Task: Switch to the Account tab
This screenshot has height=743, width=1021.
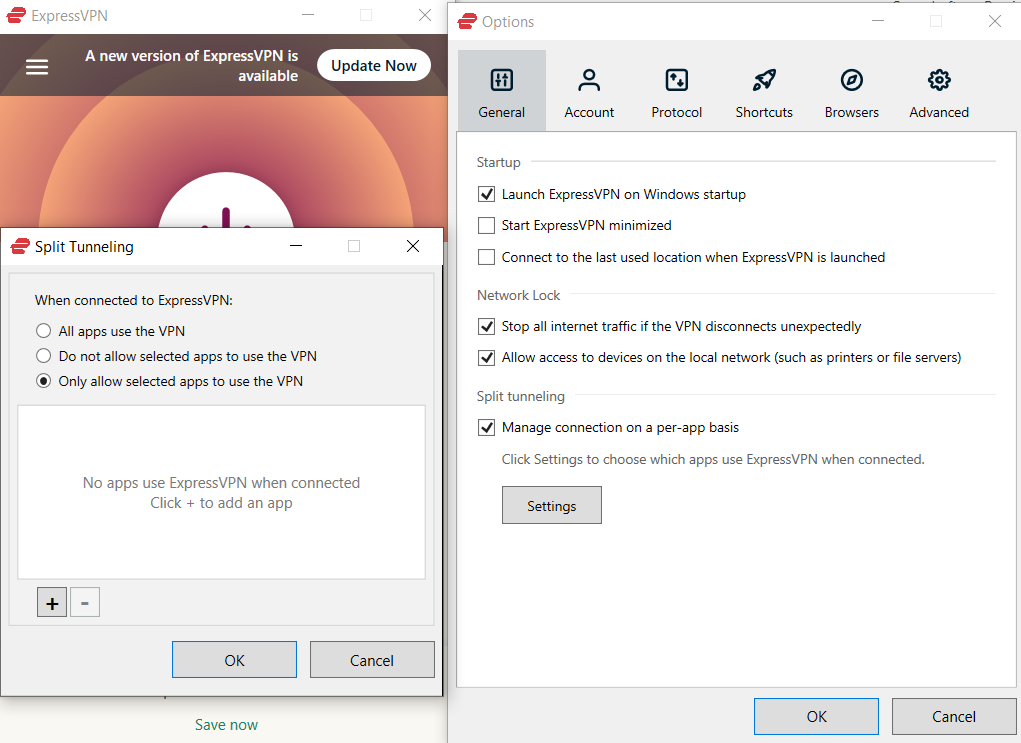Action: click(x=589, y=91)
